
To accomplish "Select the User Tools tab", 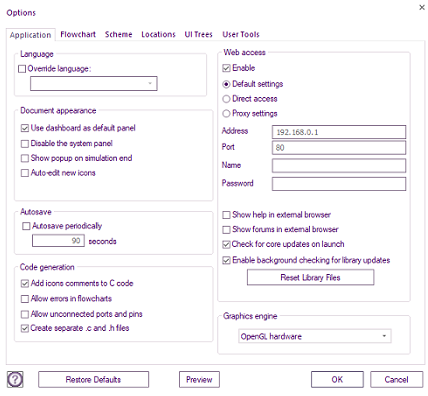I will (x=241, y=34).
